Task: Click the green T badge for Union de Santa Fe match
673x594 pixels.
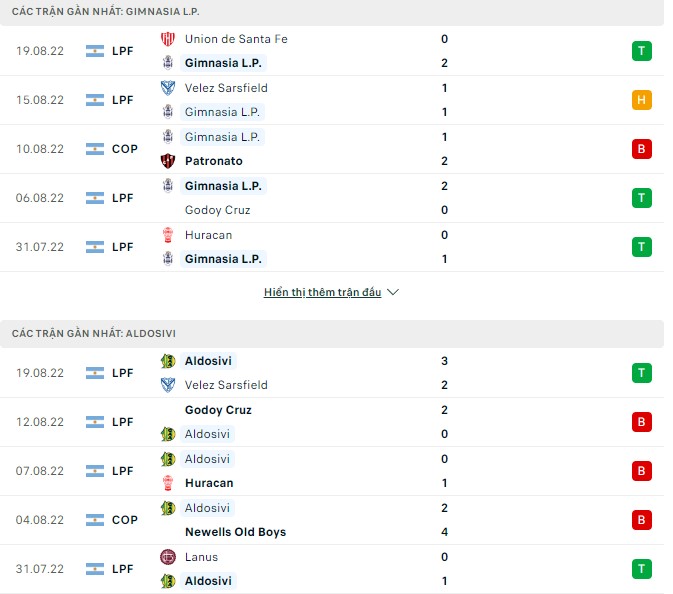Action: pyautogui.click(x=641, y=51)
